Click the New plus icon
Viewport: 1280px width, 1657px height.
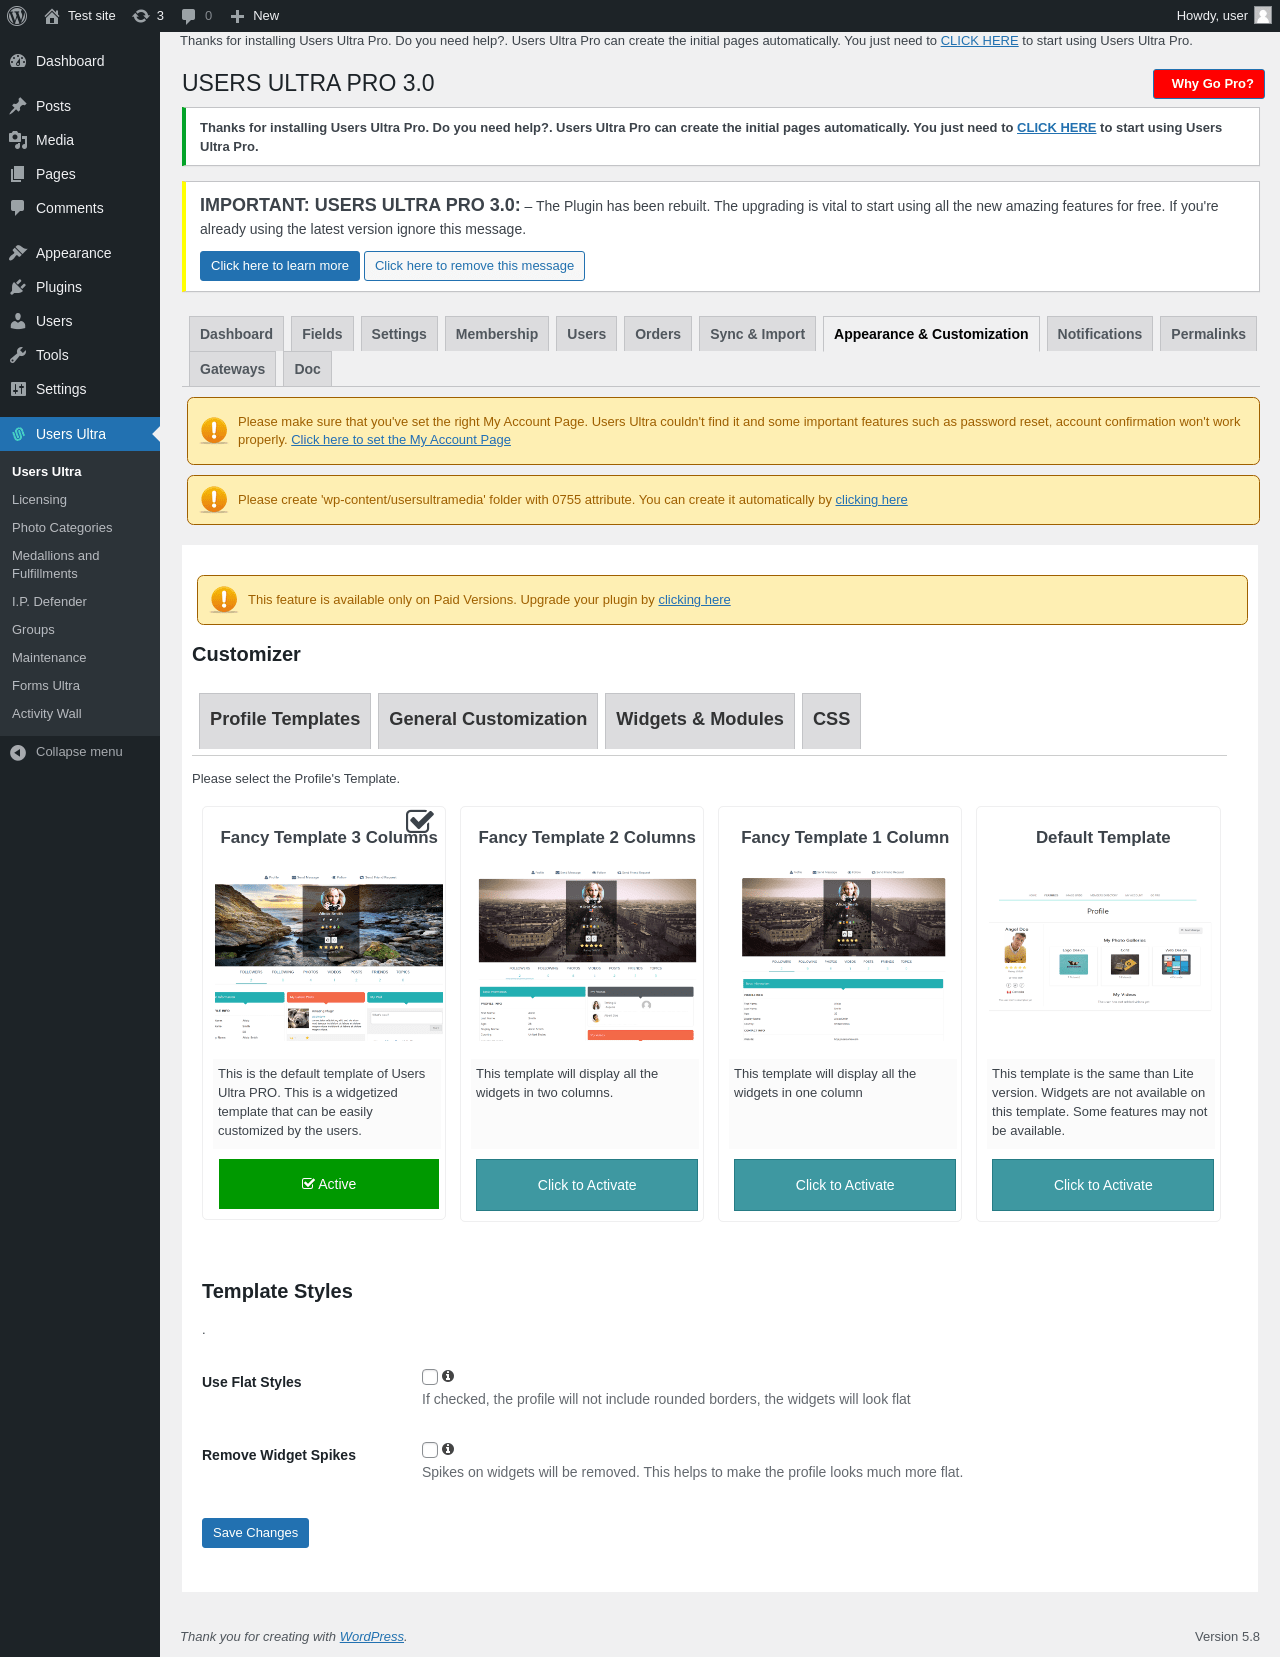237,16
